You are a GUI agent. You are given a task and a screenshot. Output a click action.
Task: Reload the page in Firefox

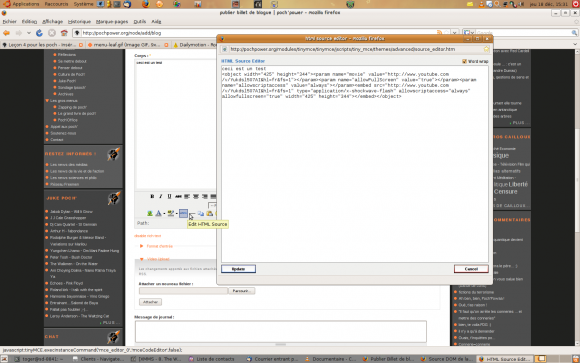coord(39,33)
